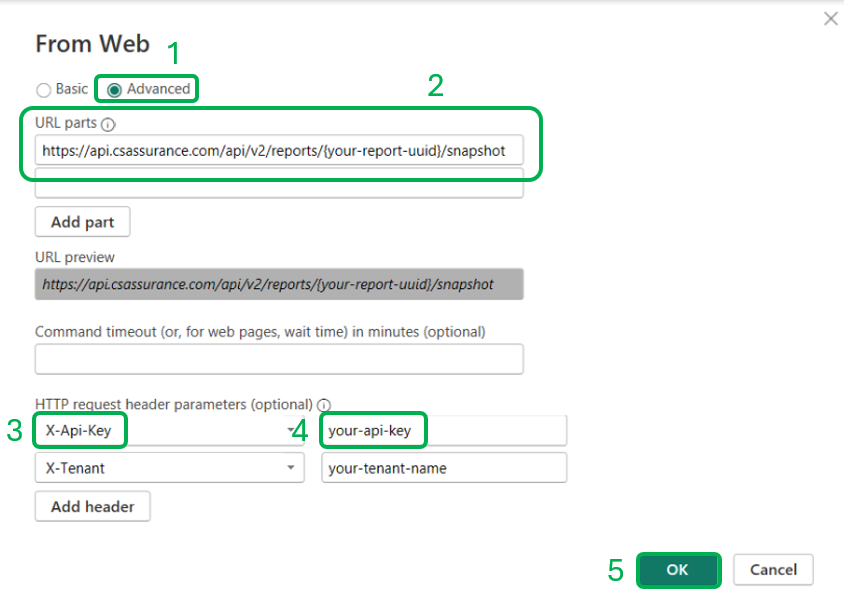Select the URL parts input containing the snapshot URL
The width and height of the screenshot is (844, 597).
279,150
